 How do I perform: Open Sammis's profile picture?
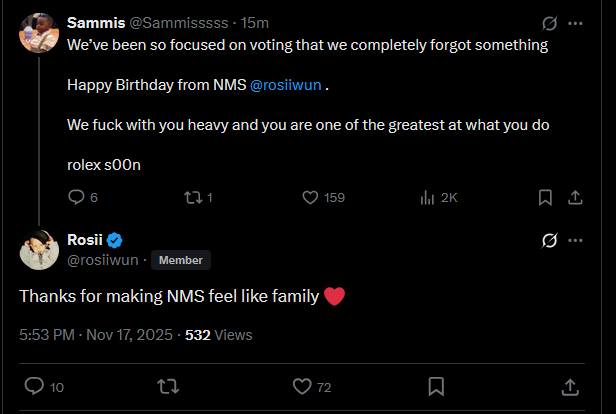pos(39,33)
